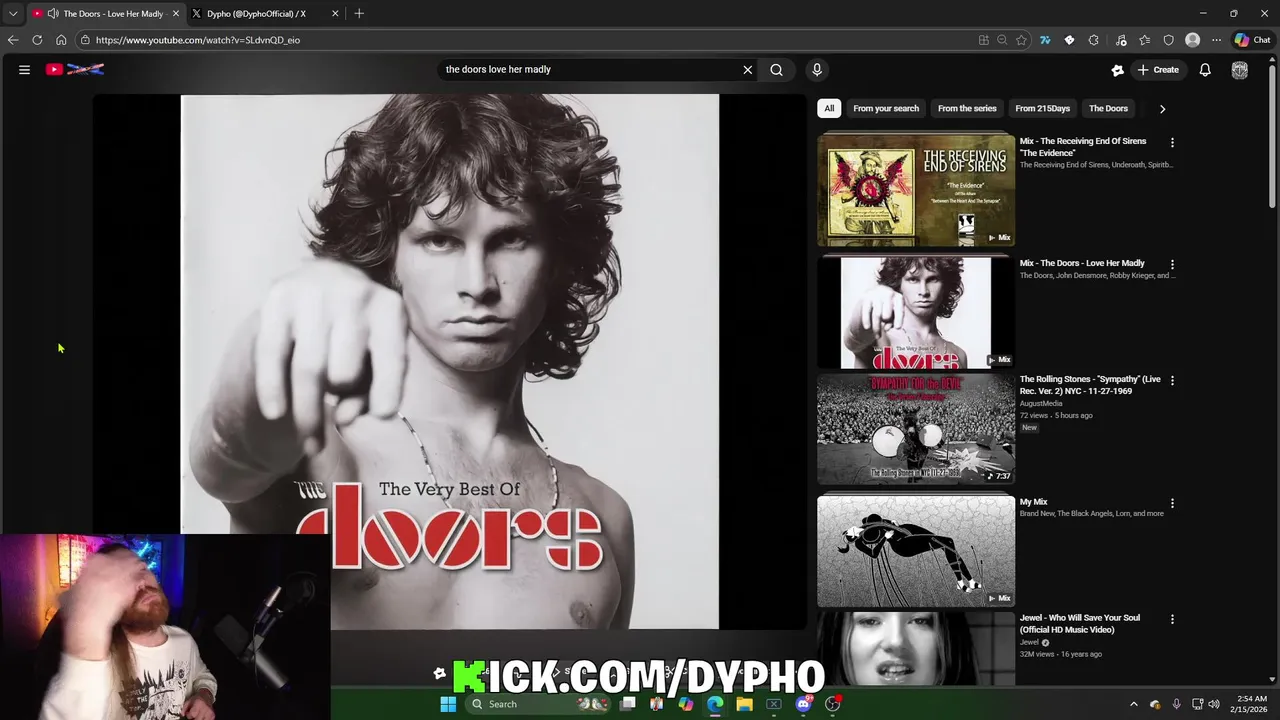Open the tab search dropdown arrow

pos(13,14)
